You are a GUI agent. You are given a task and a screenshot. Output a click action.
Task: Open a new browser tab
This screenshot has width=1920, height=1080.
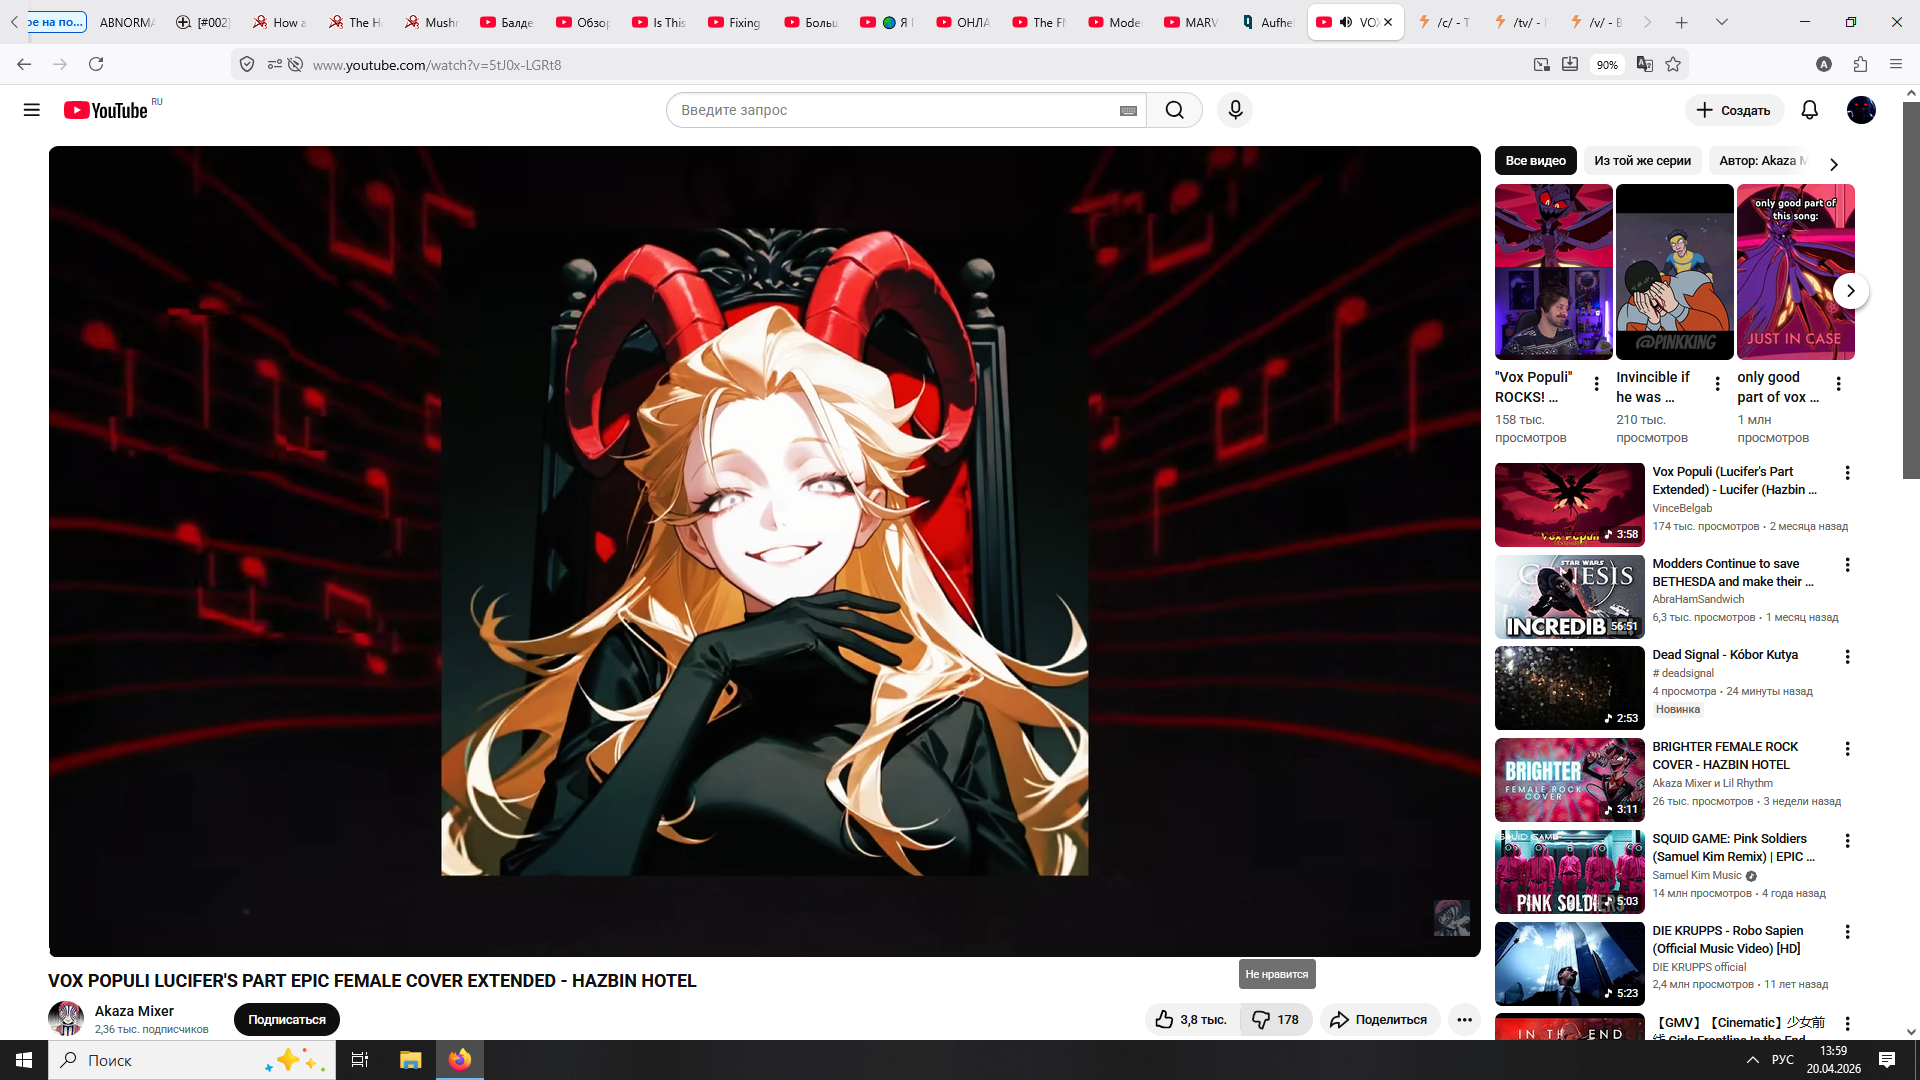click(1682, 22)
